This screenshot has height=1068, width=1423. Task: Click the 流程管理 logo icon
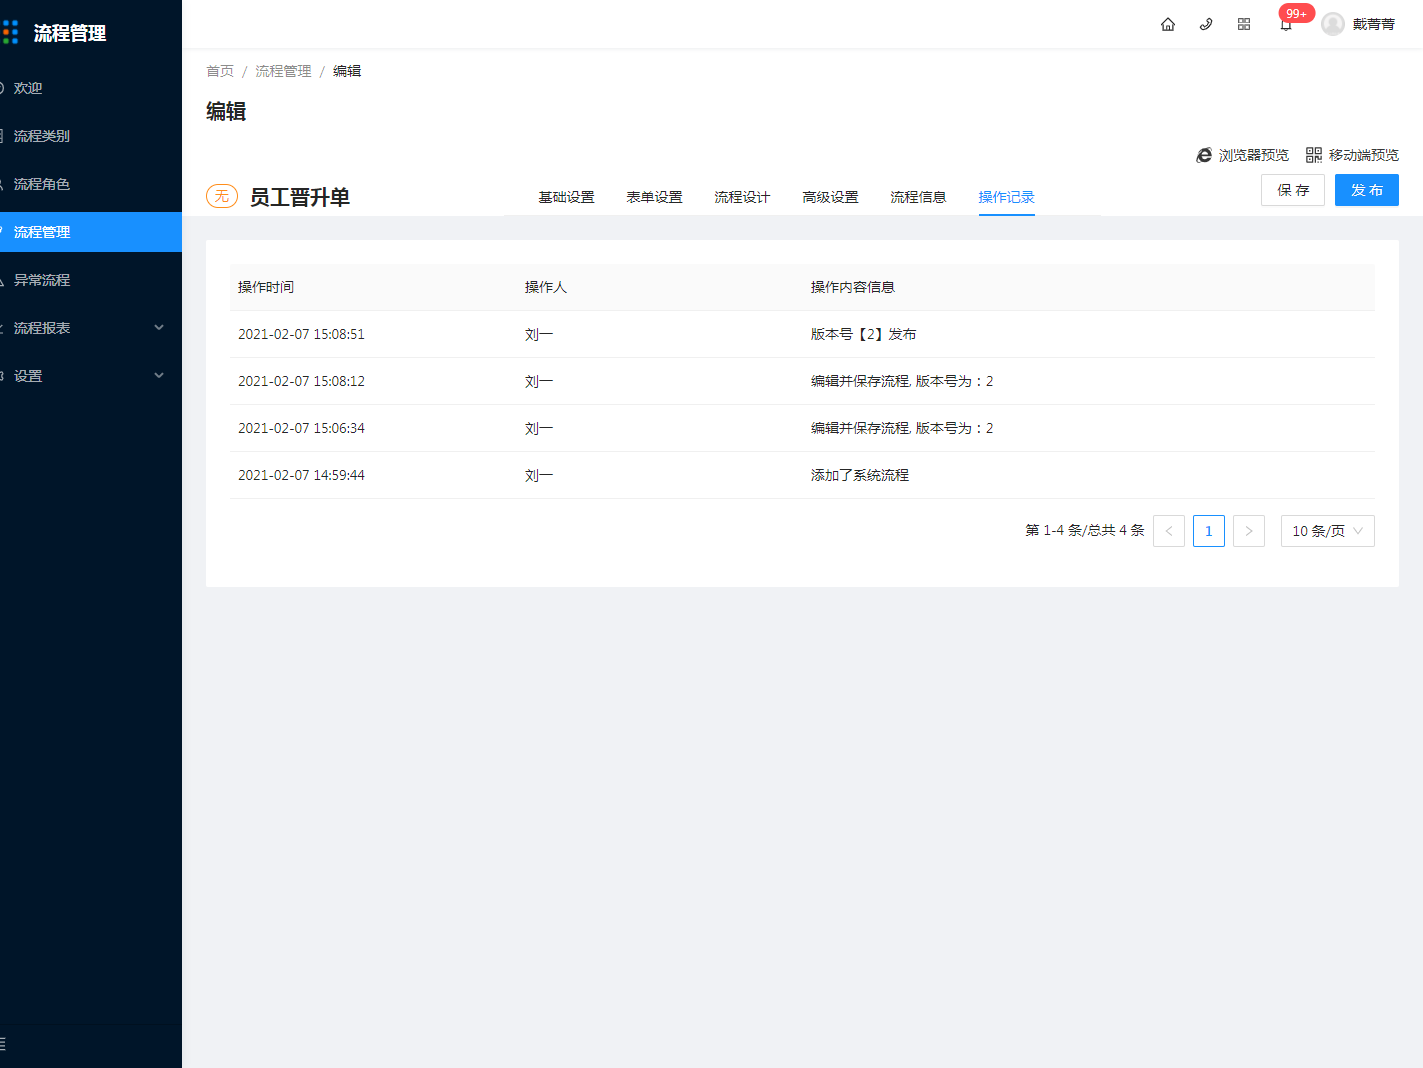10,33
